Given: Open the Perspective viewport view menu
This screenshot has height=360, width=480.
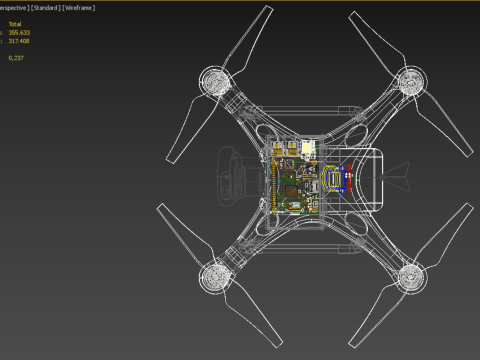Looking at the screenshot, I should (14, 8).
